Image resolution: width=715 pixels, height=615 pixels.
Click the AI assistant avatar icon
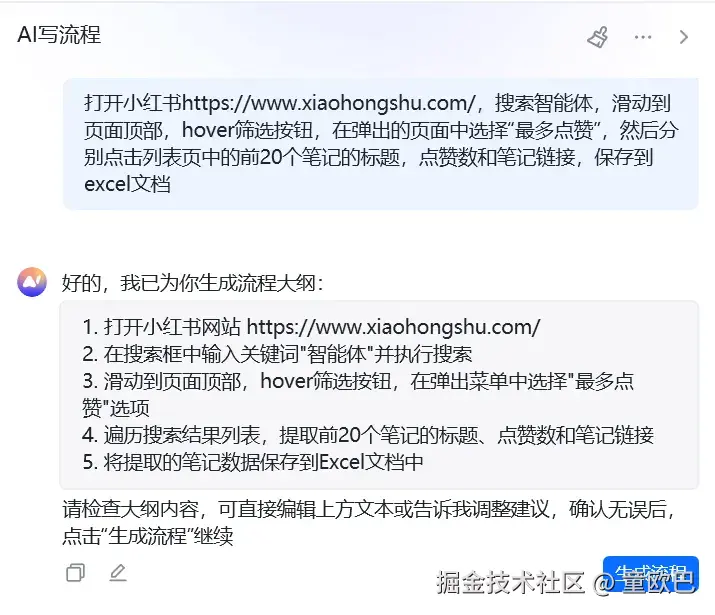(32, 282)
